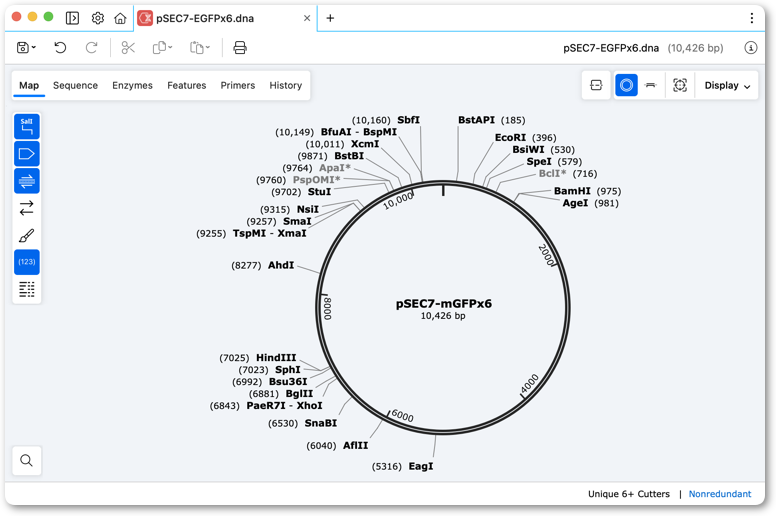Toggle the sidebar panel icon

tap(72, 18)
